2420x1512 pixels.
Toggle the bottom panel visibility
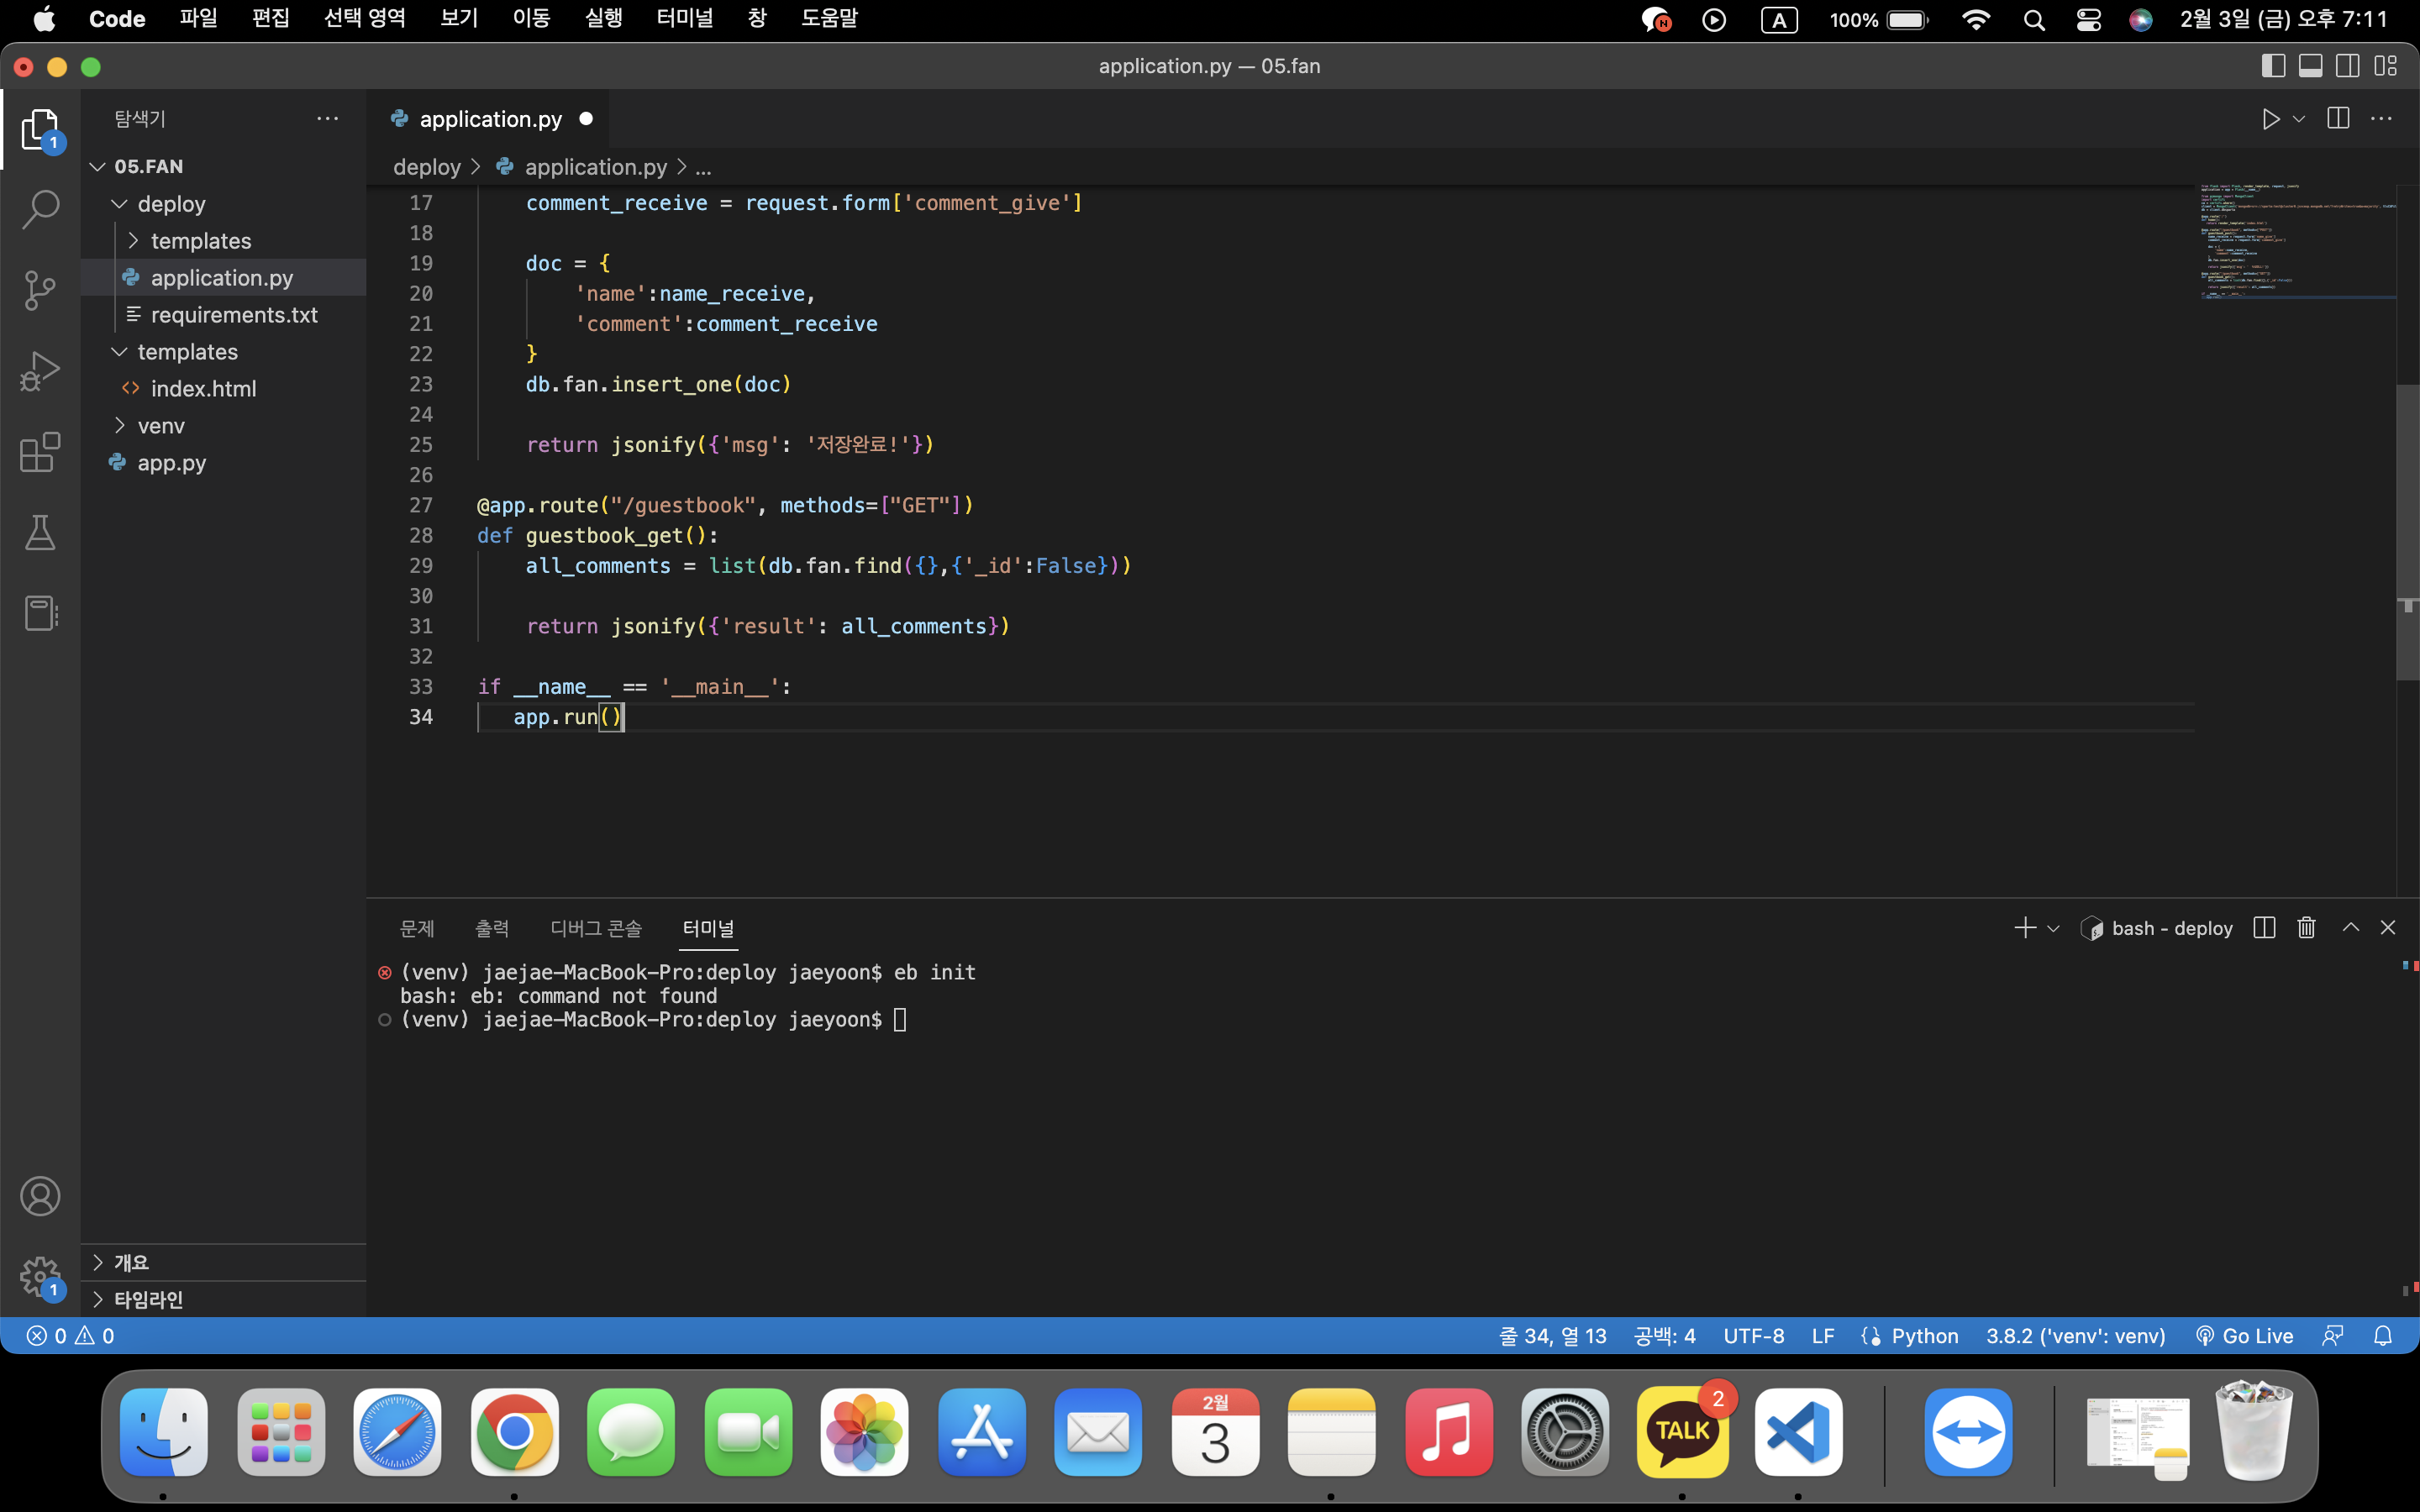click(x=2311, y=66)
